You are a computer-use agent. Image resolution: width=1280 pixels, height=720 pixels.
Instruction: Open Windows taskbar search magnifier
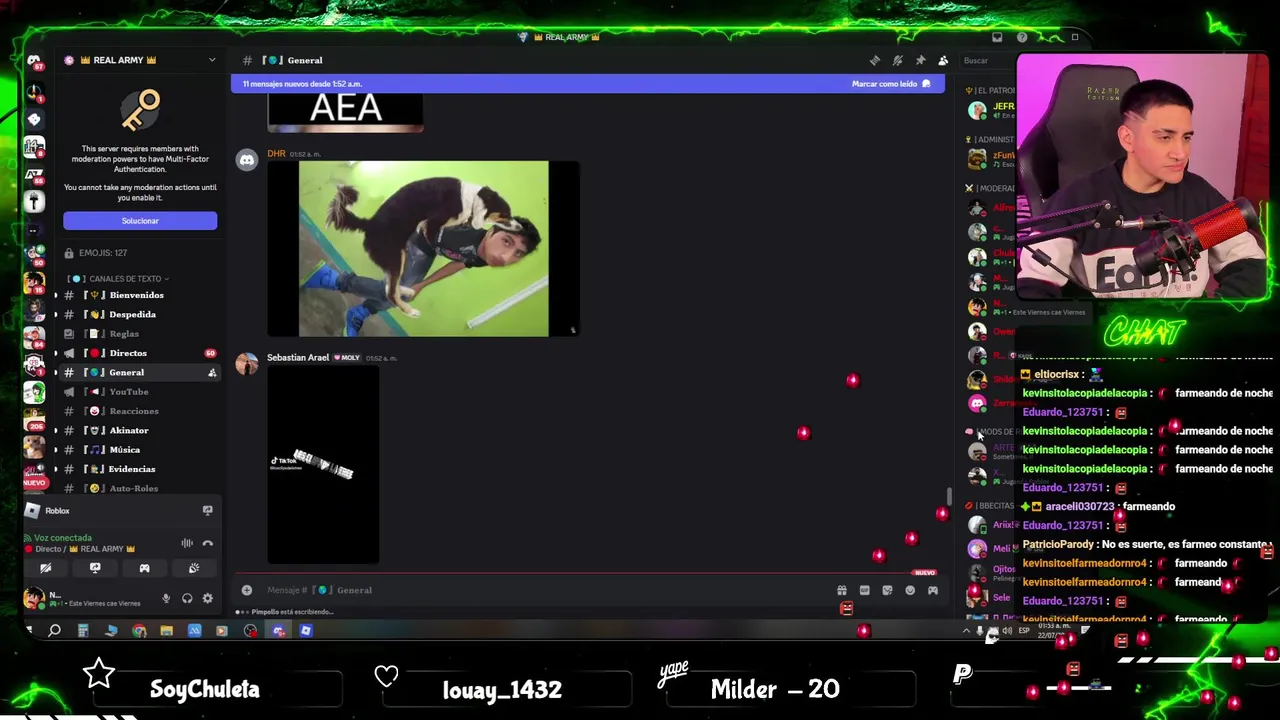(55, 630)
